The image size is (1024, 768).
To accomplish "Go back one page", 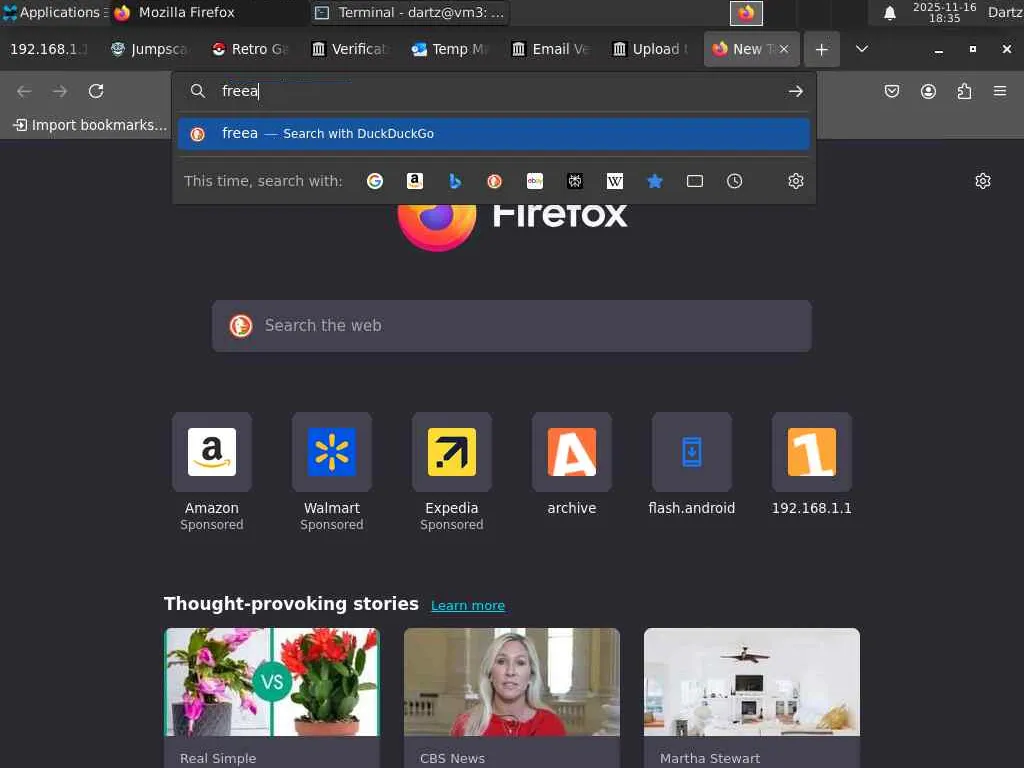I will pyautogui.click(x=24, y=91).
